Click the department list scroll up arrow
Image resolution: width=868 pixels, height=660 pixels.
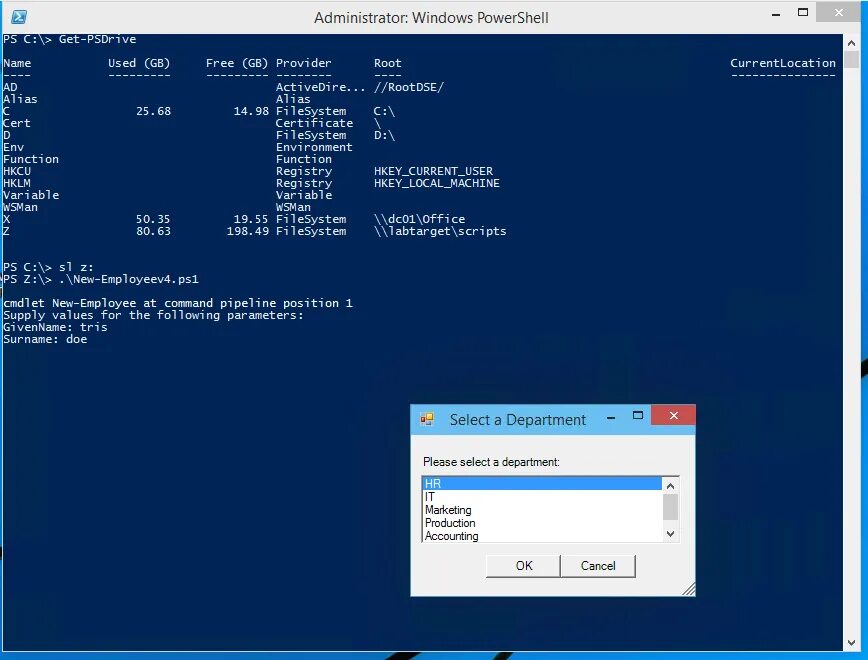tap(670, 486)
